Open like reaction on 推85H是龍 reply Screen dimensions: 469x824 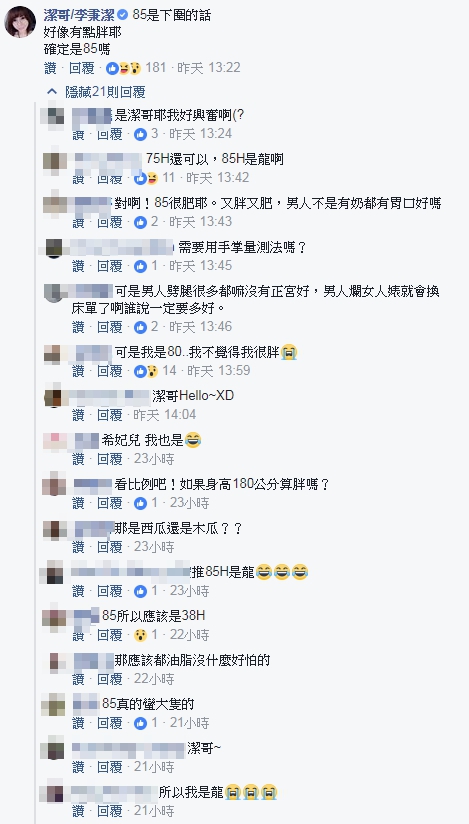coord(140,591)
